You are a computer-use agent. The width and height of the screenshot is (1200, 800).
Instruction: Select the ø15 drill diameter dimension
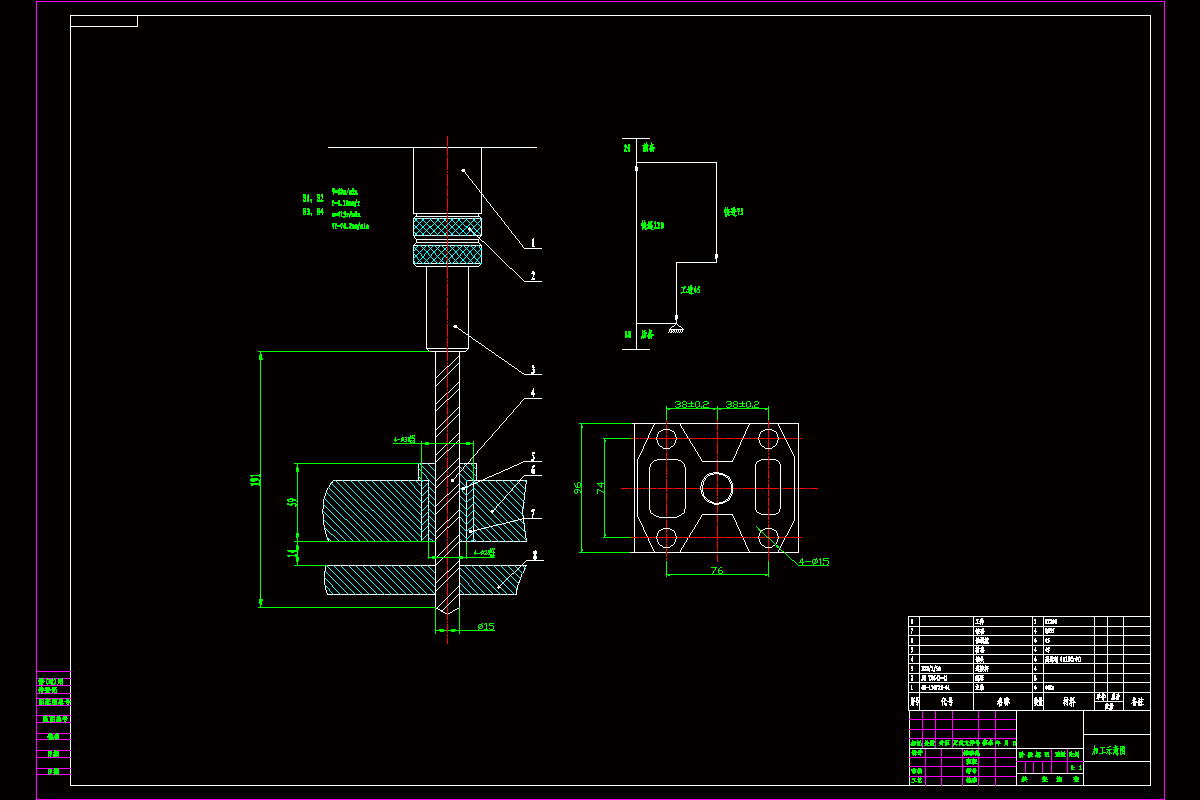pos(486,627)
